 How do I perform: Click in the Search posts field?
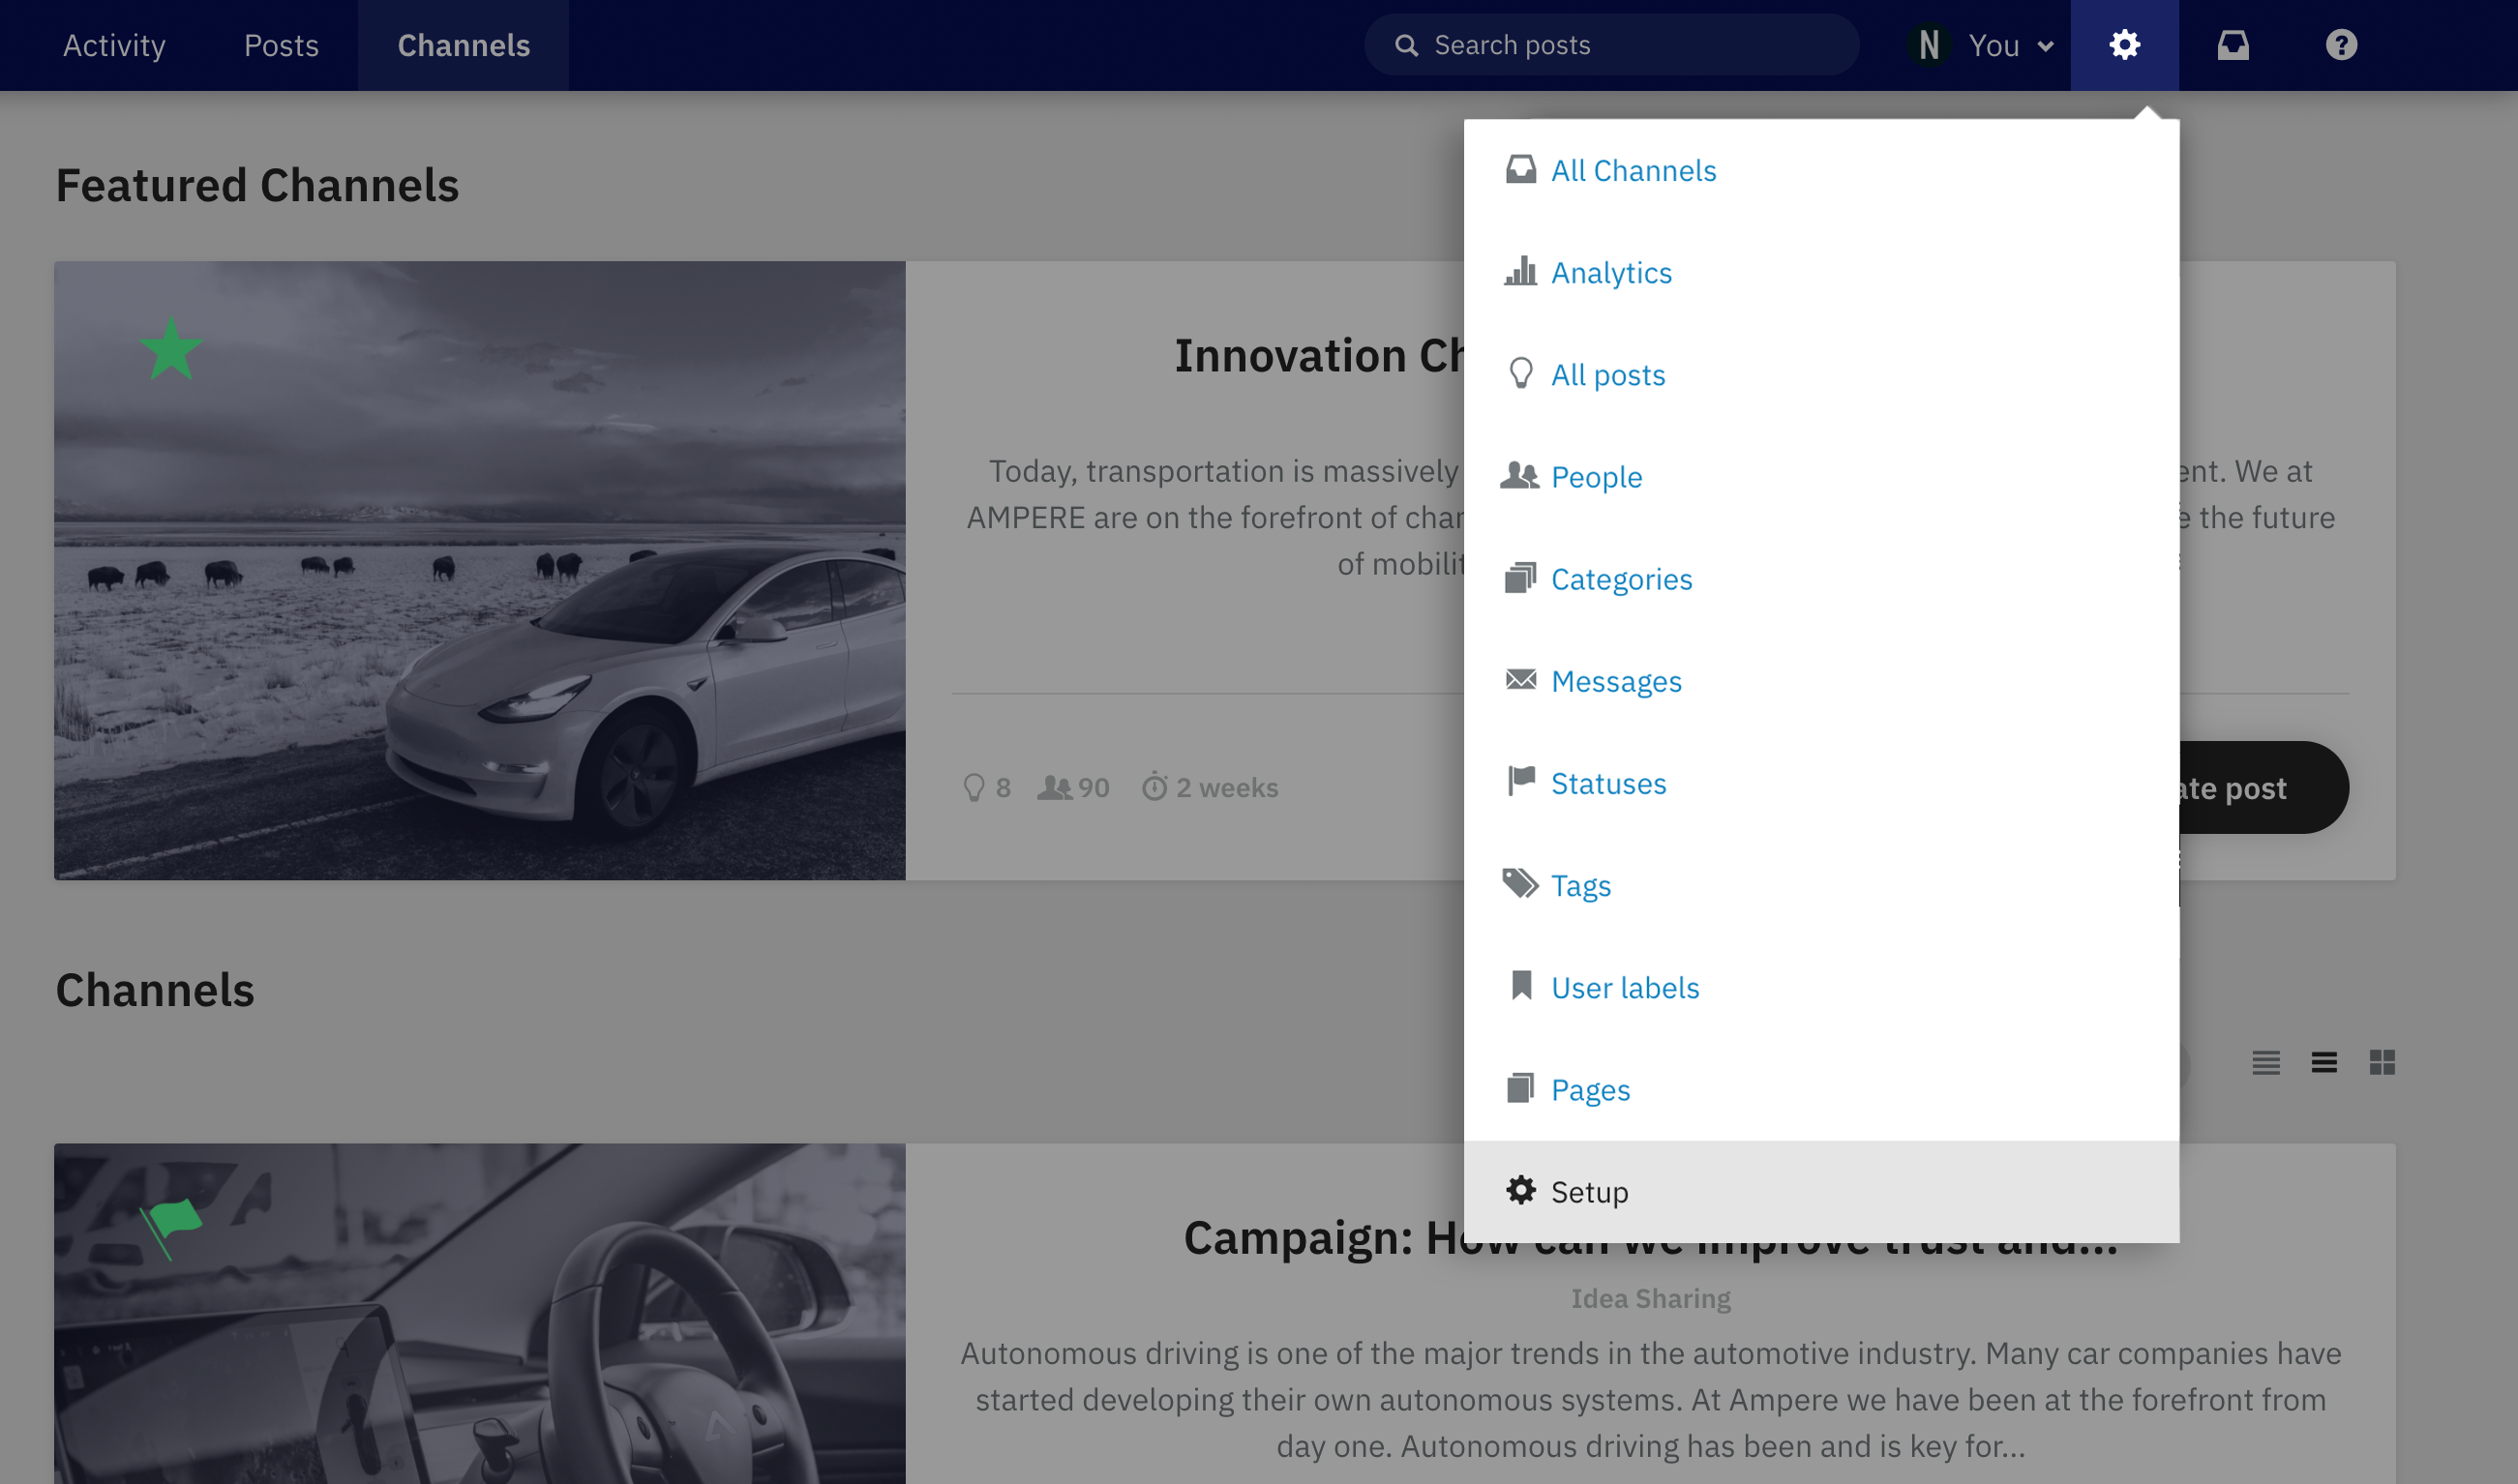click(1612, 45)
